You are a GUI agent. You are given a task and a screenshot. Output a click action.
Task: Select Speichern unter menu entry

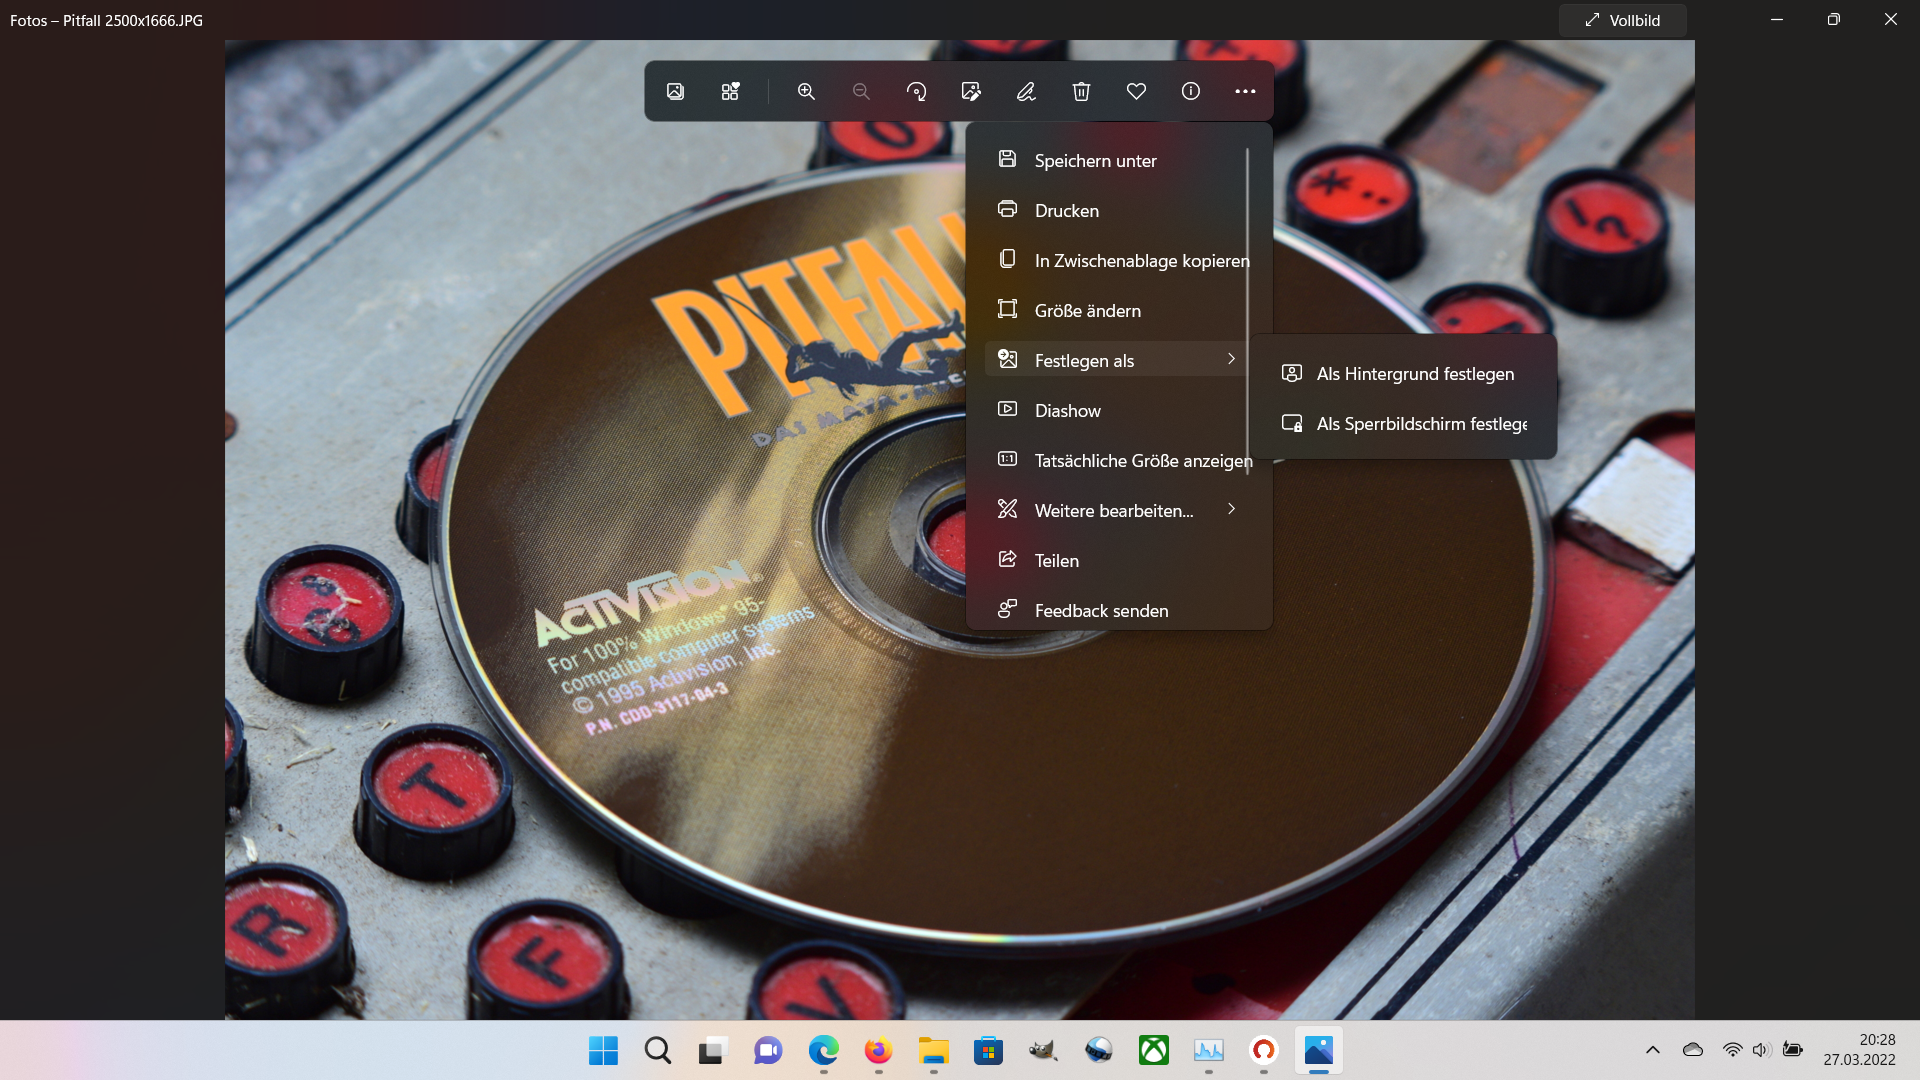[x=1095, y=160]
